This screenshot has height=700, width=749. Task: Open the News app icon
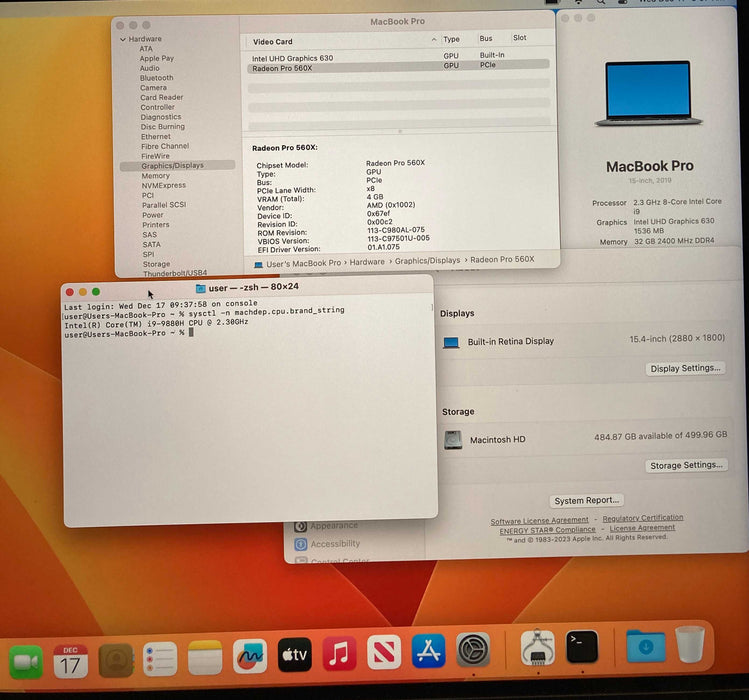click(384, 652)
